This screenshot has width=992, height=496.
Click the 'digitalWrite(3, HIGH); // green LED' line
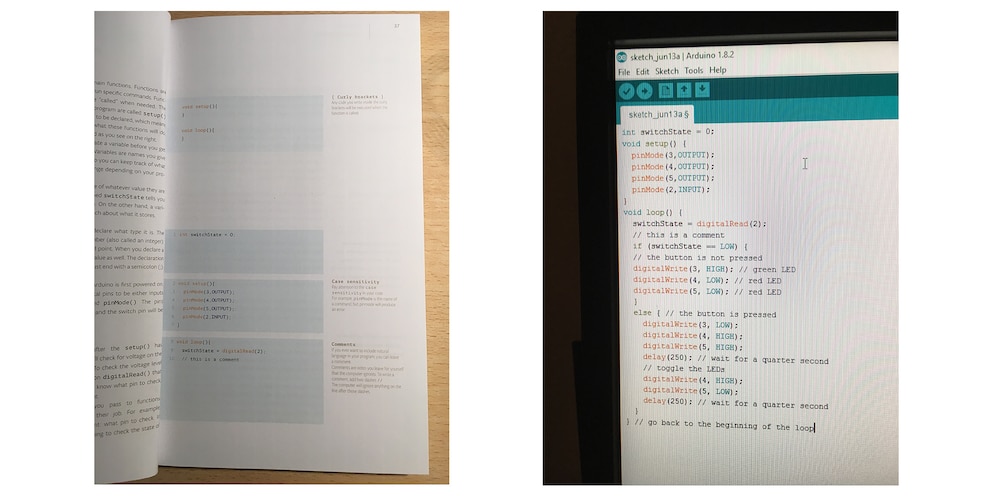[715, 270]
